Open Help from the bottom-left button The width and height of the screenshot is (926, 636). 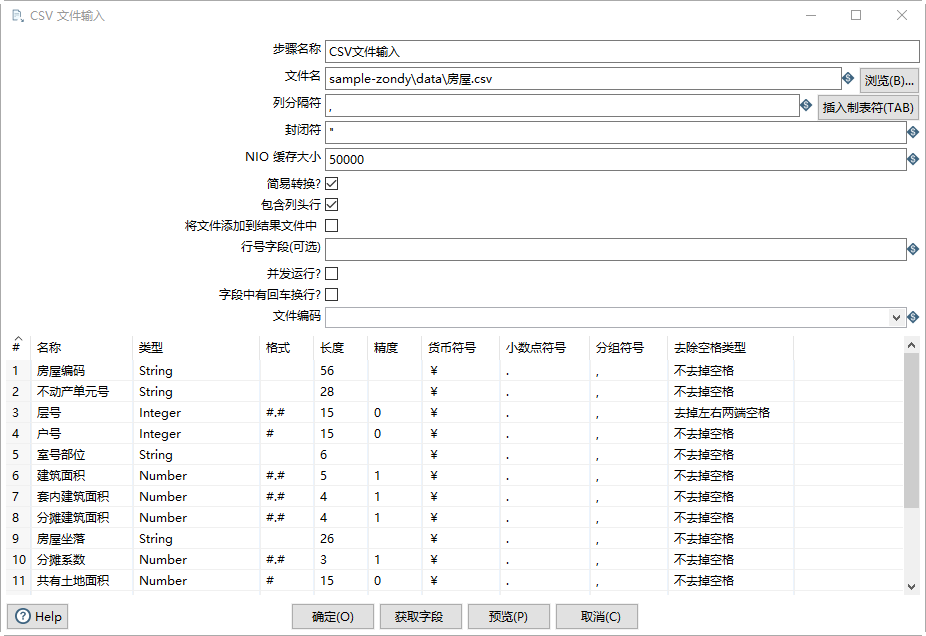pyautogui.click(x=38, y=617)
